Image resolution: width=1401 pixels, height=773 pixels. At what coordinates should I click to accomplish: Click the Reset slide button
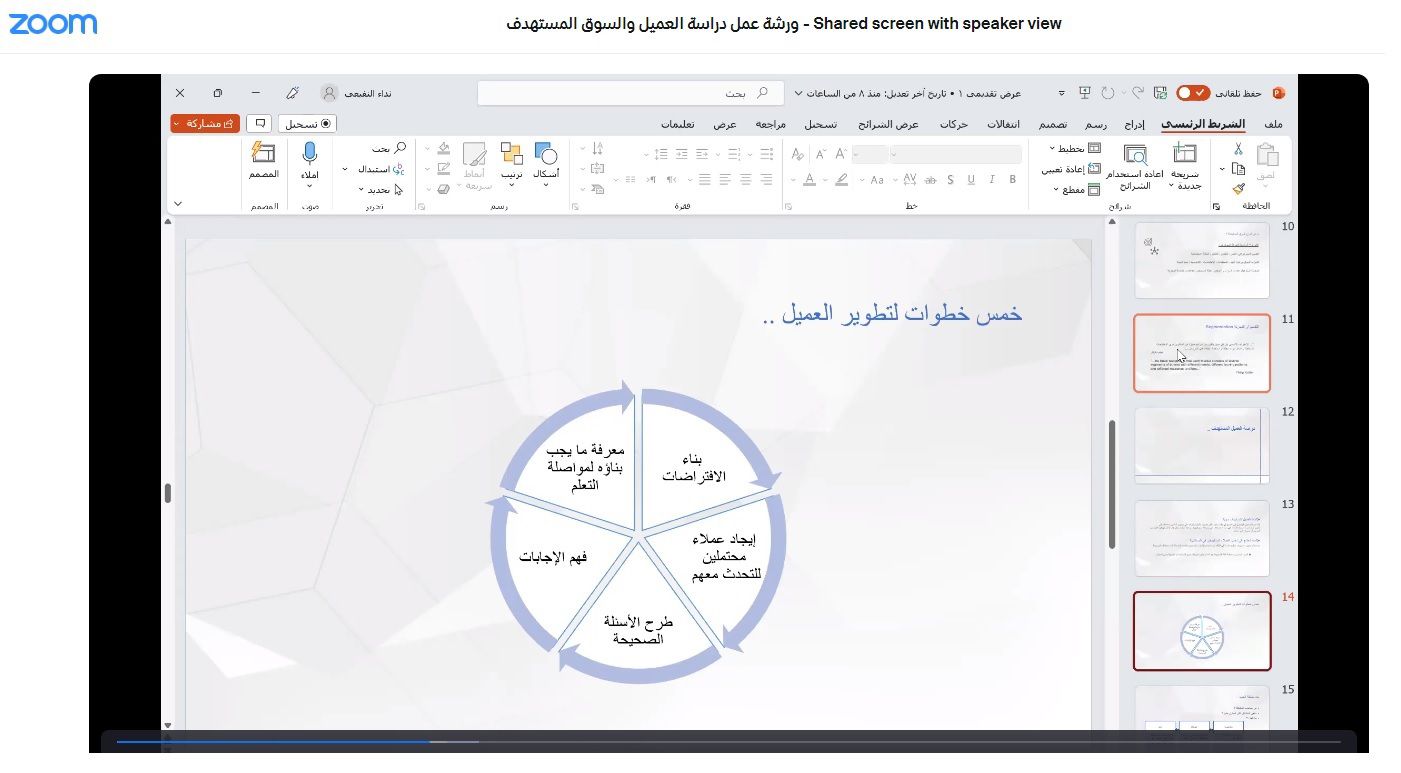tap(1072, 169)
